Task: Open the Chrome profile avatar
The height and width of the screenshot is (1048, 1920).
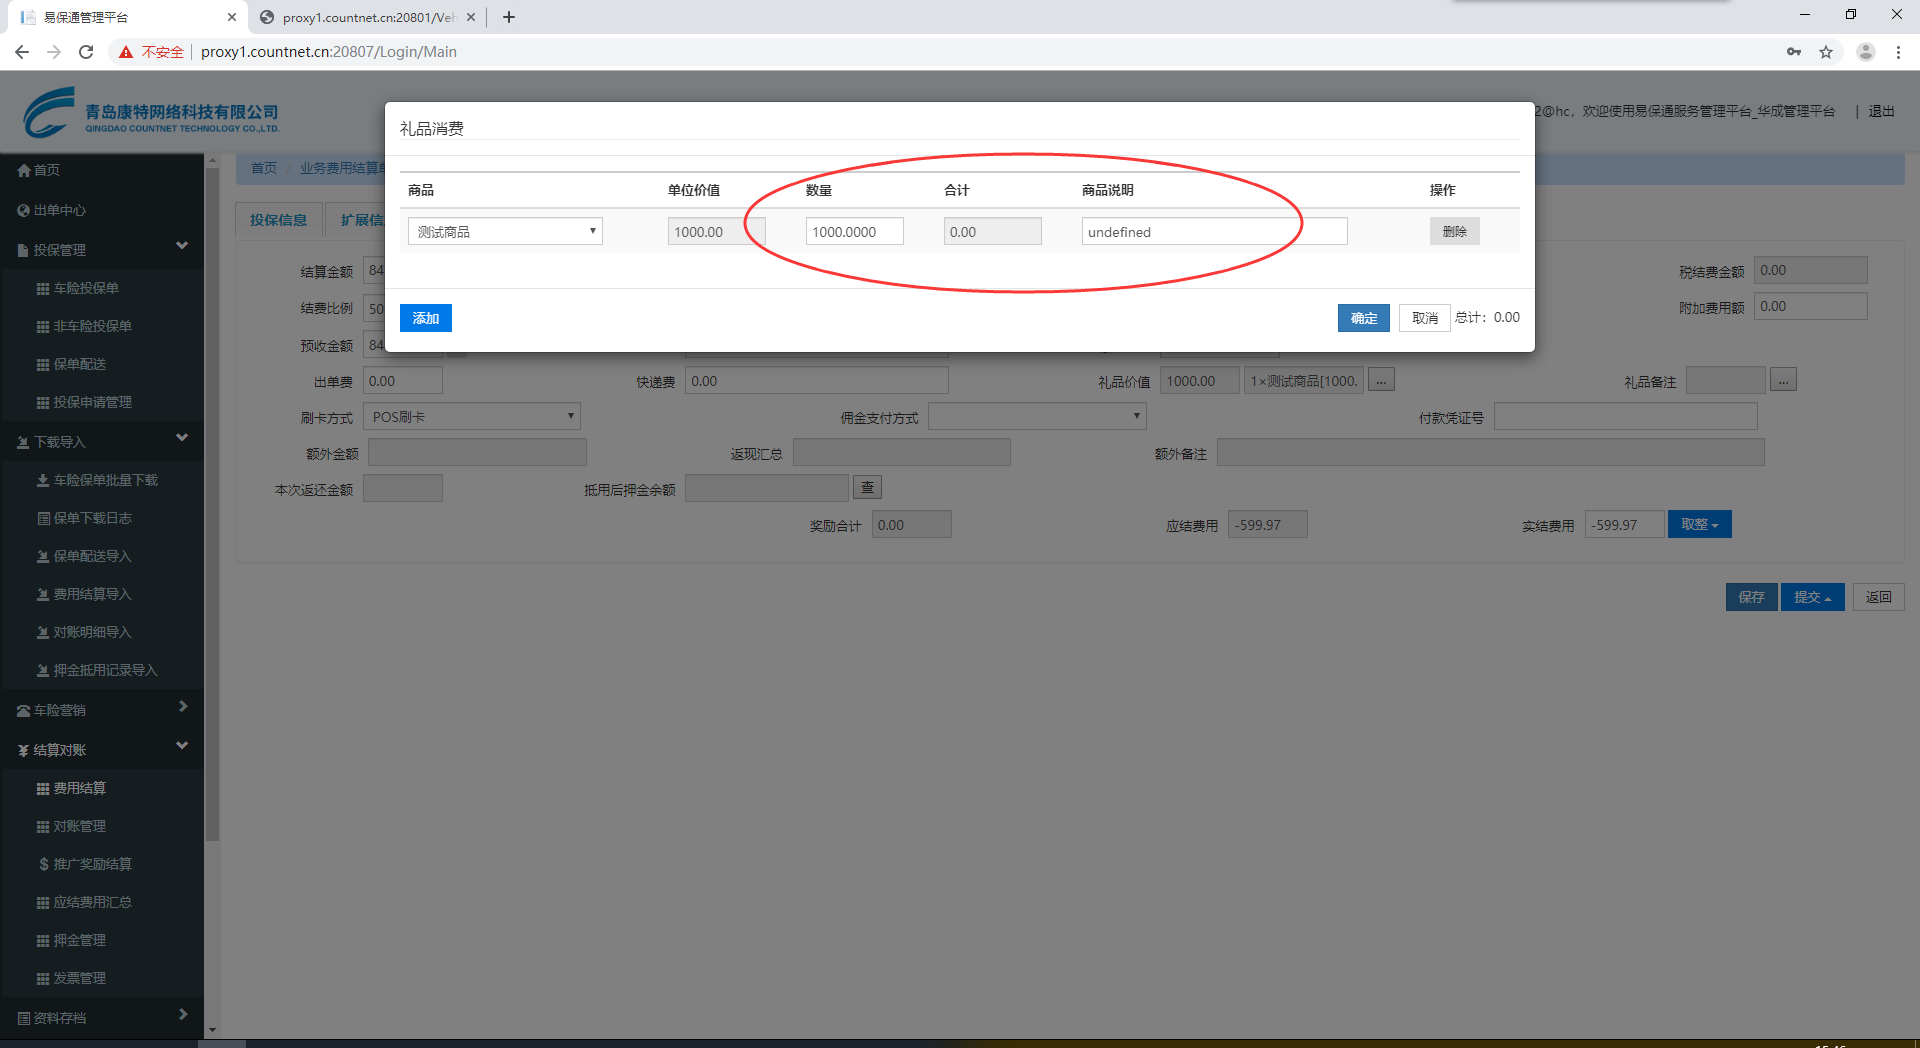Action: [1865, 52]
